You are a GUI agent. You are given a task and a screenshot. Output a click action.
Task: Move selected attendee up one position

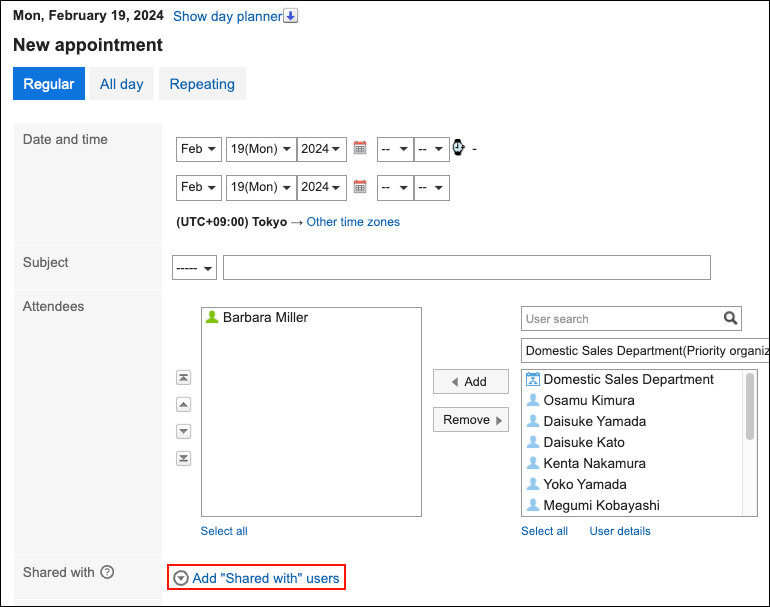tap(183, 405)
